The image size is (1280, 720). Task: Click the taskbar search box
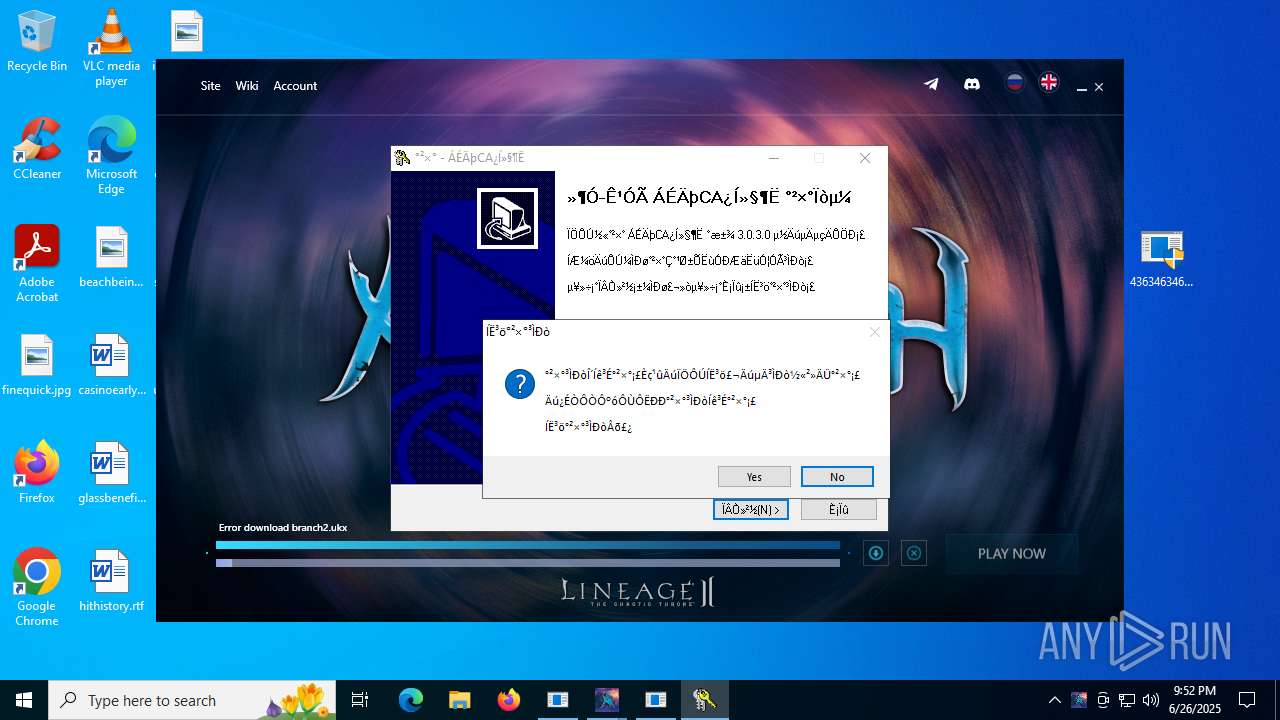tap(193, 700)
